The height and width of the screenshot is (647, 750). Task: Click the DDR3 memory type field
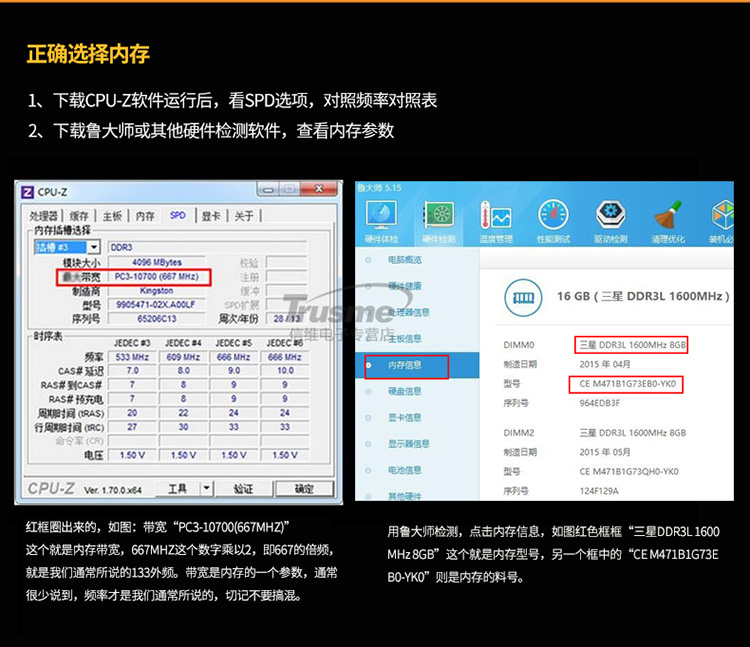click(207, 247)
